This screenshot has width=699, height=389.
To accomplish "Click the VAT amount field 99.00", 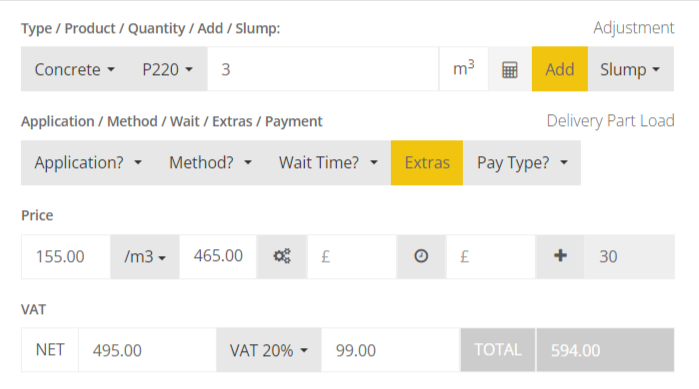I will coord(391,350).
